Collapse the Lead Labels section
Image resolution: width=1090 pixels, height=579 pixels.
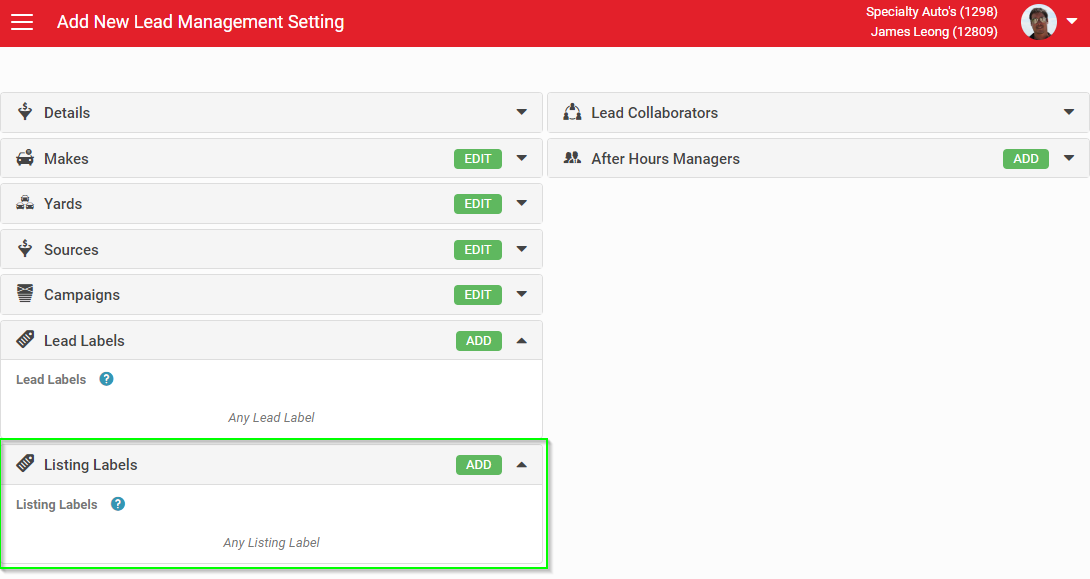pos(521,341)
